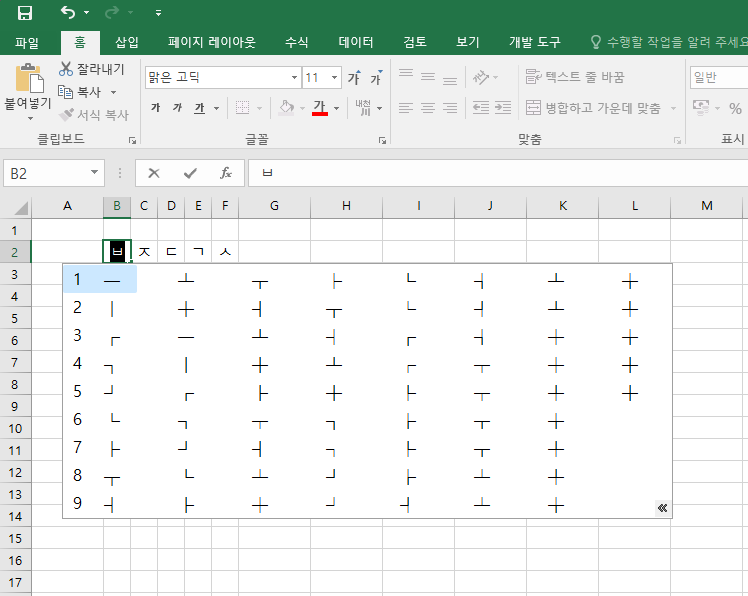
Task: Center text horizontally
Action: [428, 108]
